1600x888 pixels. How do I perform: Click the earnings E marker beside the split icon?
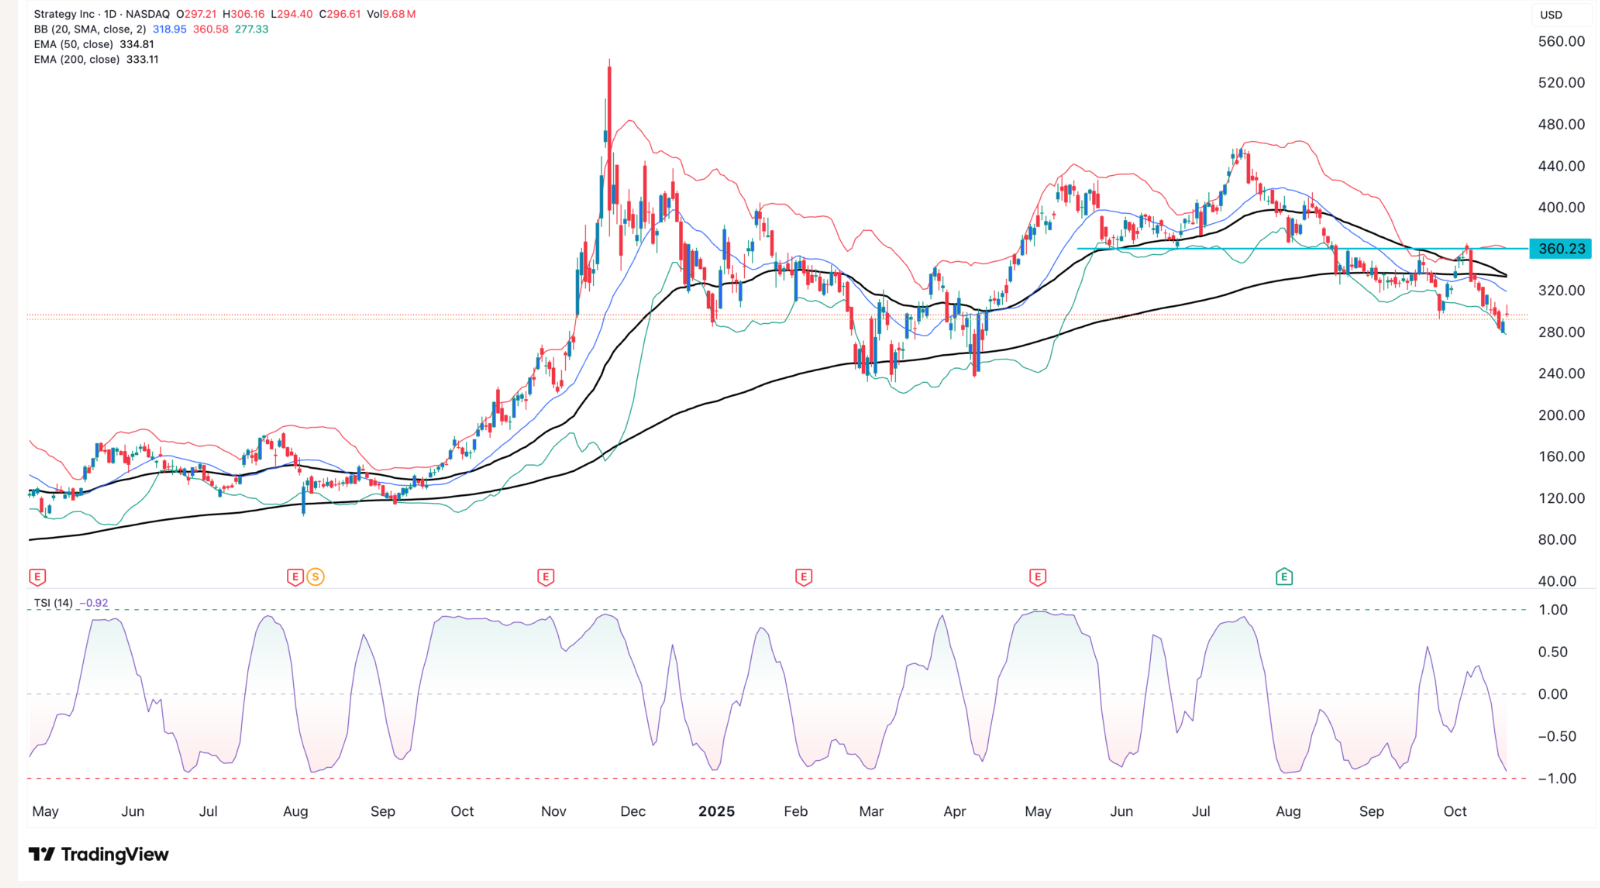pos(294,577)
